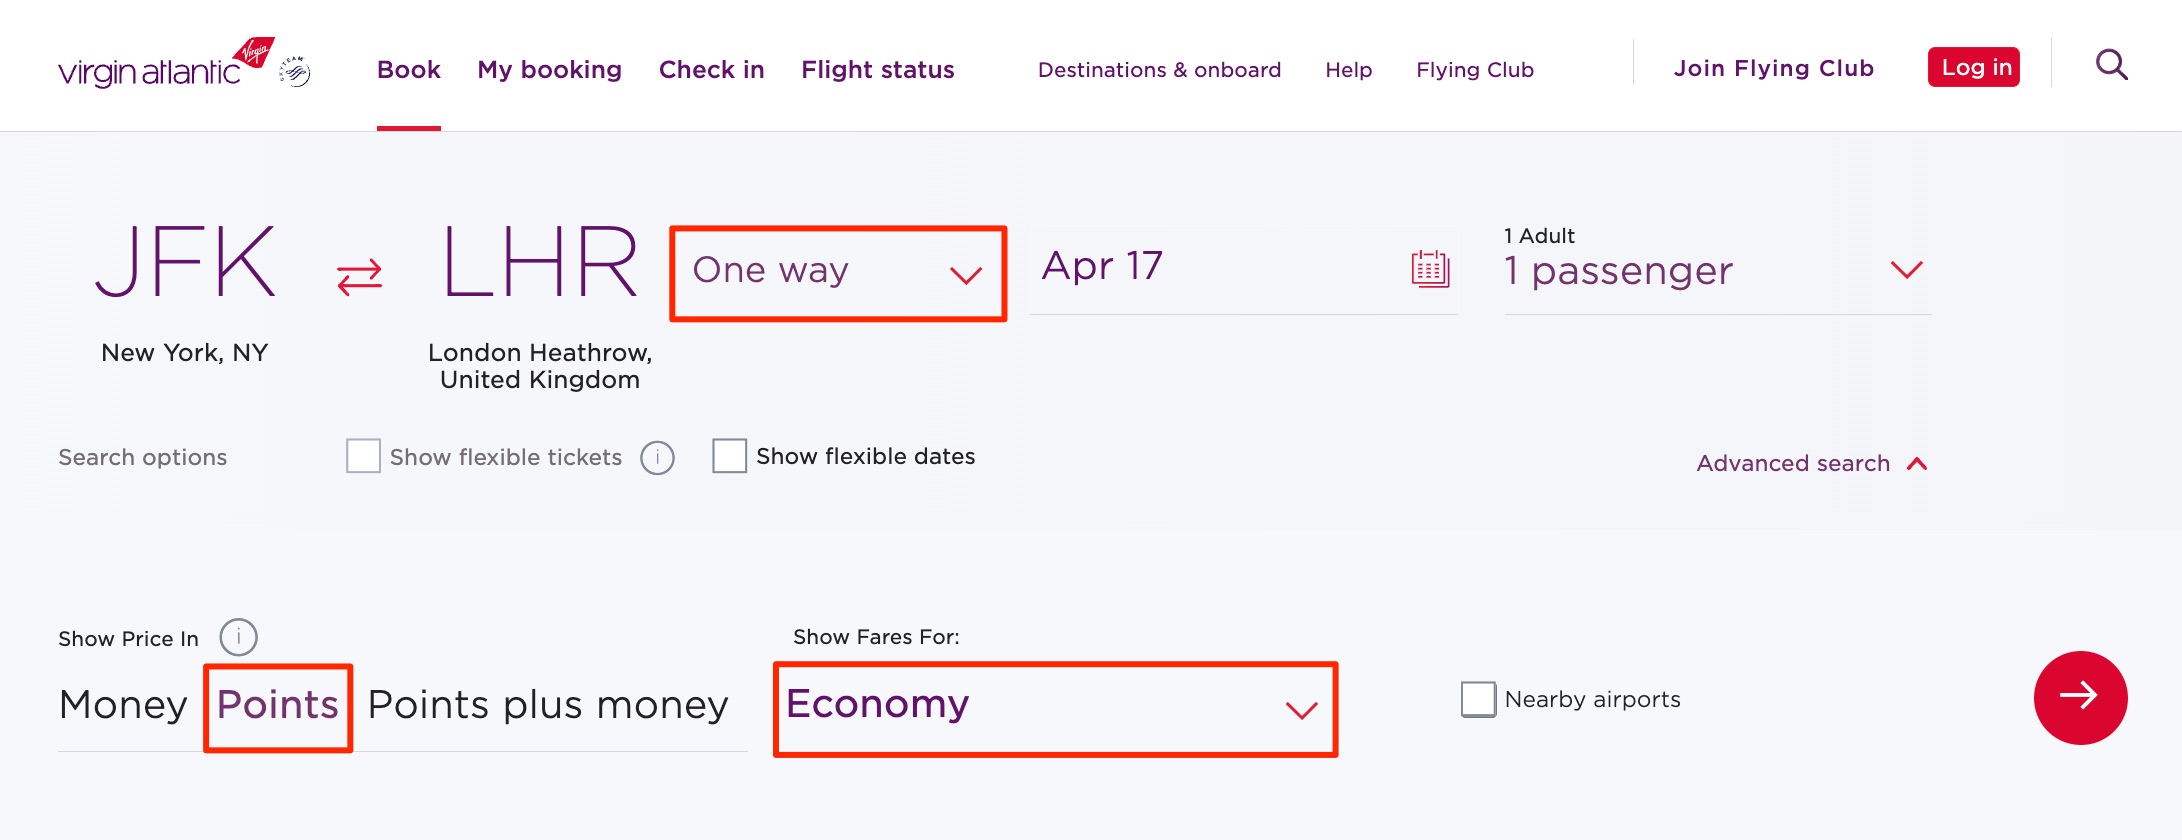Click the Show Price In info icon
2182x840 pixels.
coord(240,637)
